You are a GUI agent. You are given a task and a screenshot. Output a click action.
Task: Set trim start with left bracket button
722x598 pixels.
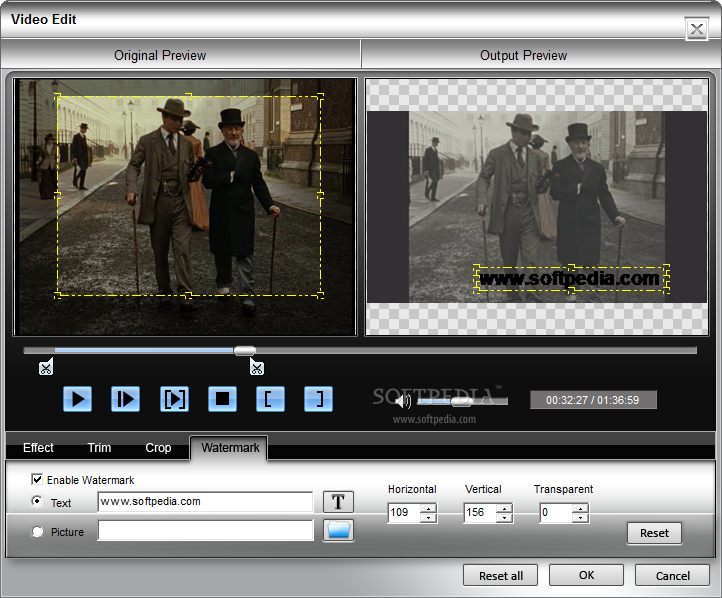pyautogui.click(x=270, y=399)
